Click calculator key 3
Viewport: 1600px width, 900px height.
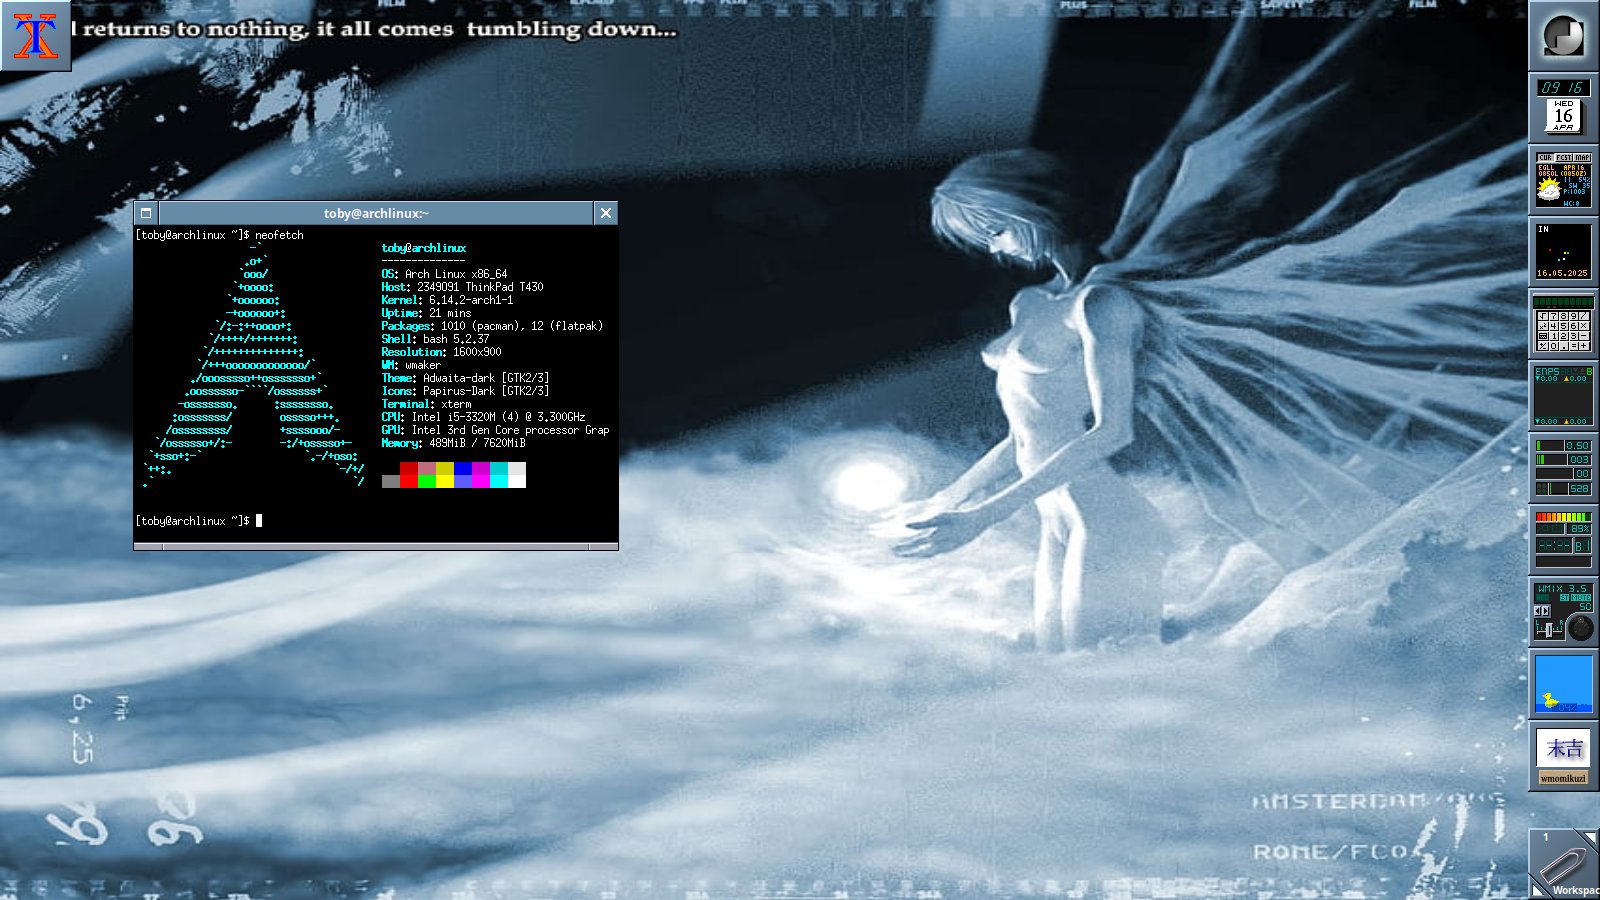pos(1574,336)
